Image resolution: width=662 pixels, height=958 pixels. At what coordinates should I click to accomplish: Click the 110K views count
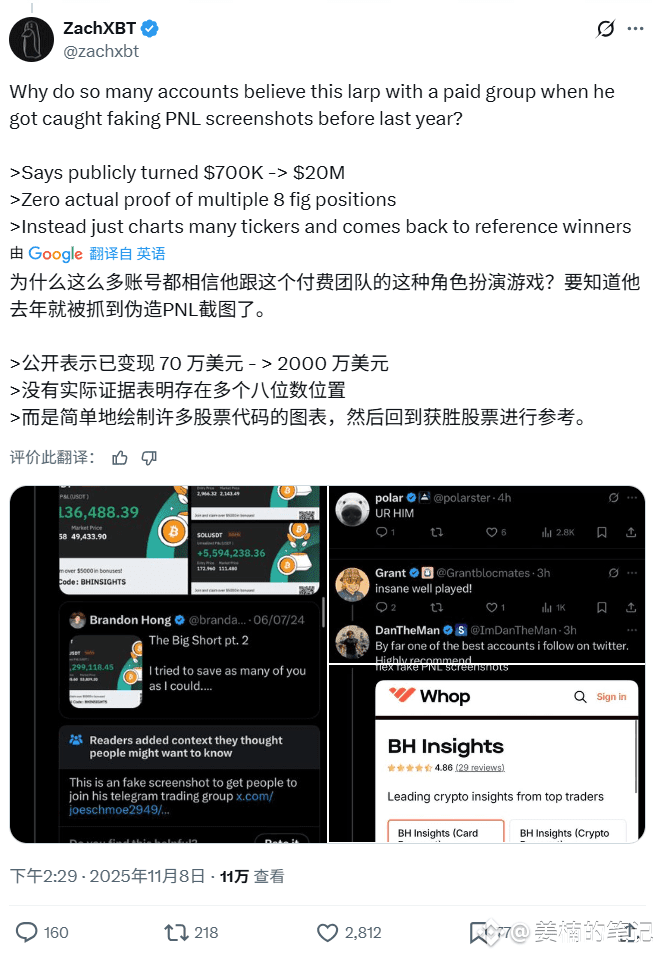click(252, 876)
